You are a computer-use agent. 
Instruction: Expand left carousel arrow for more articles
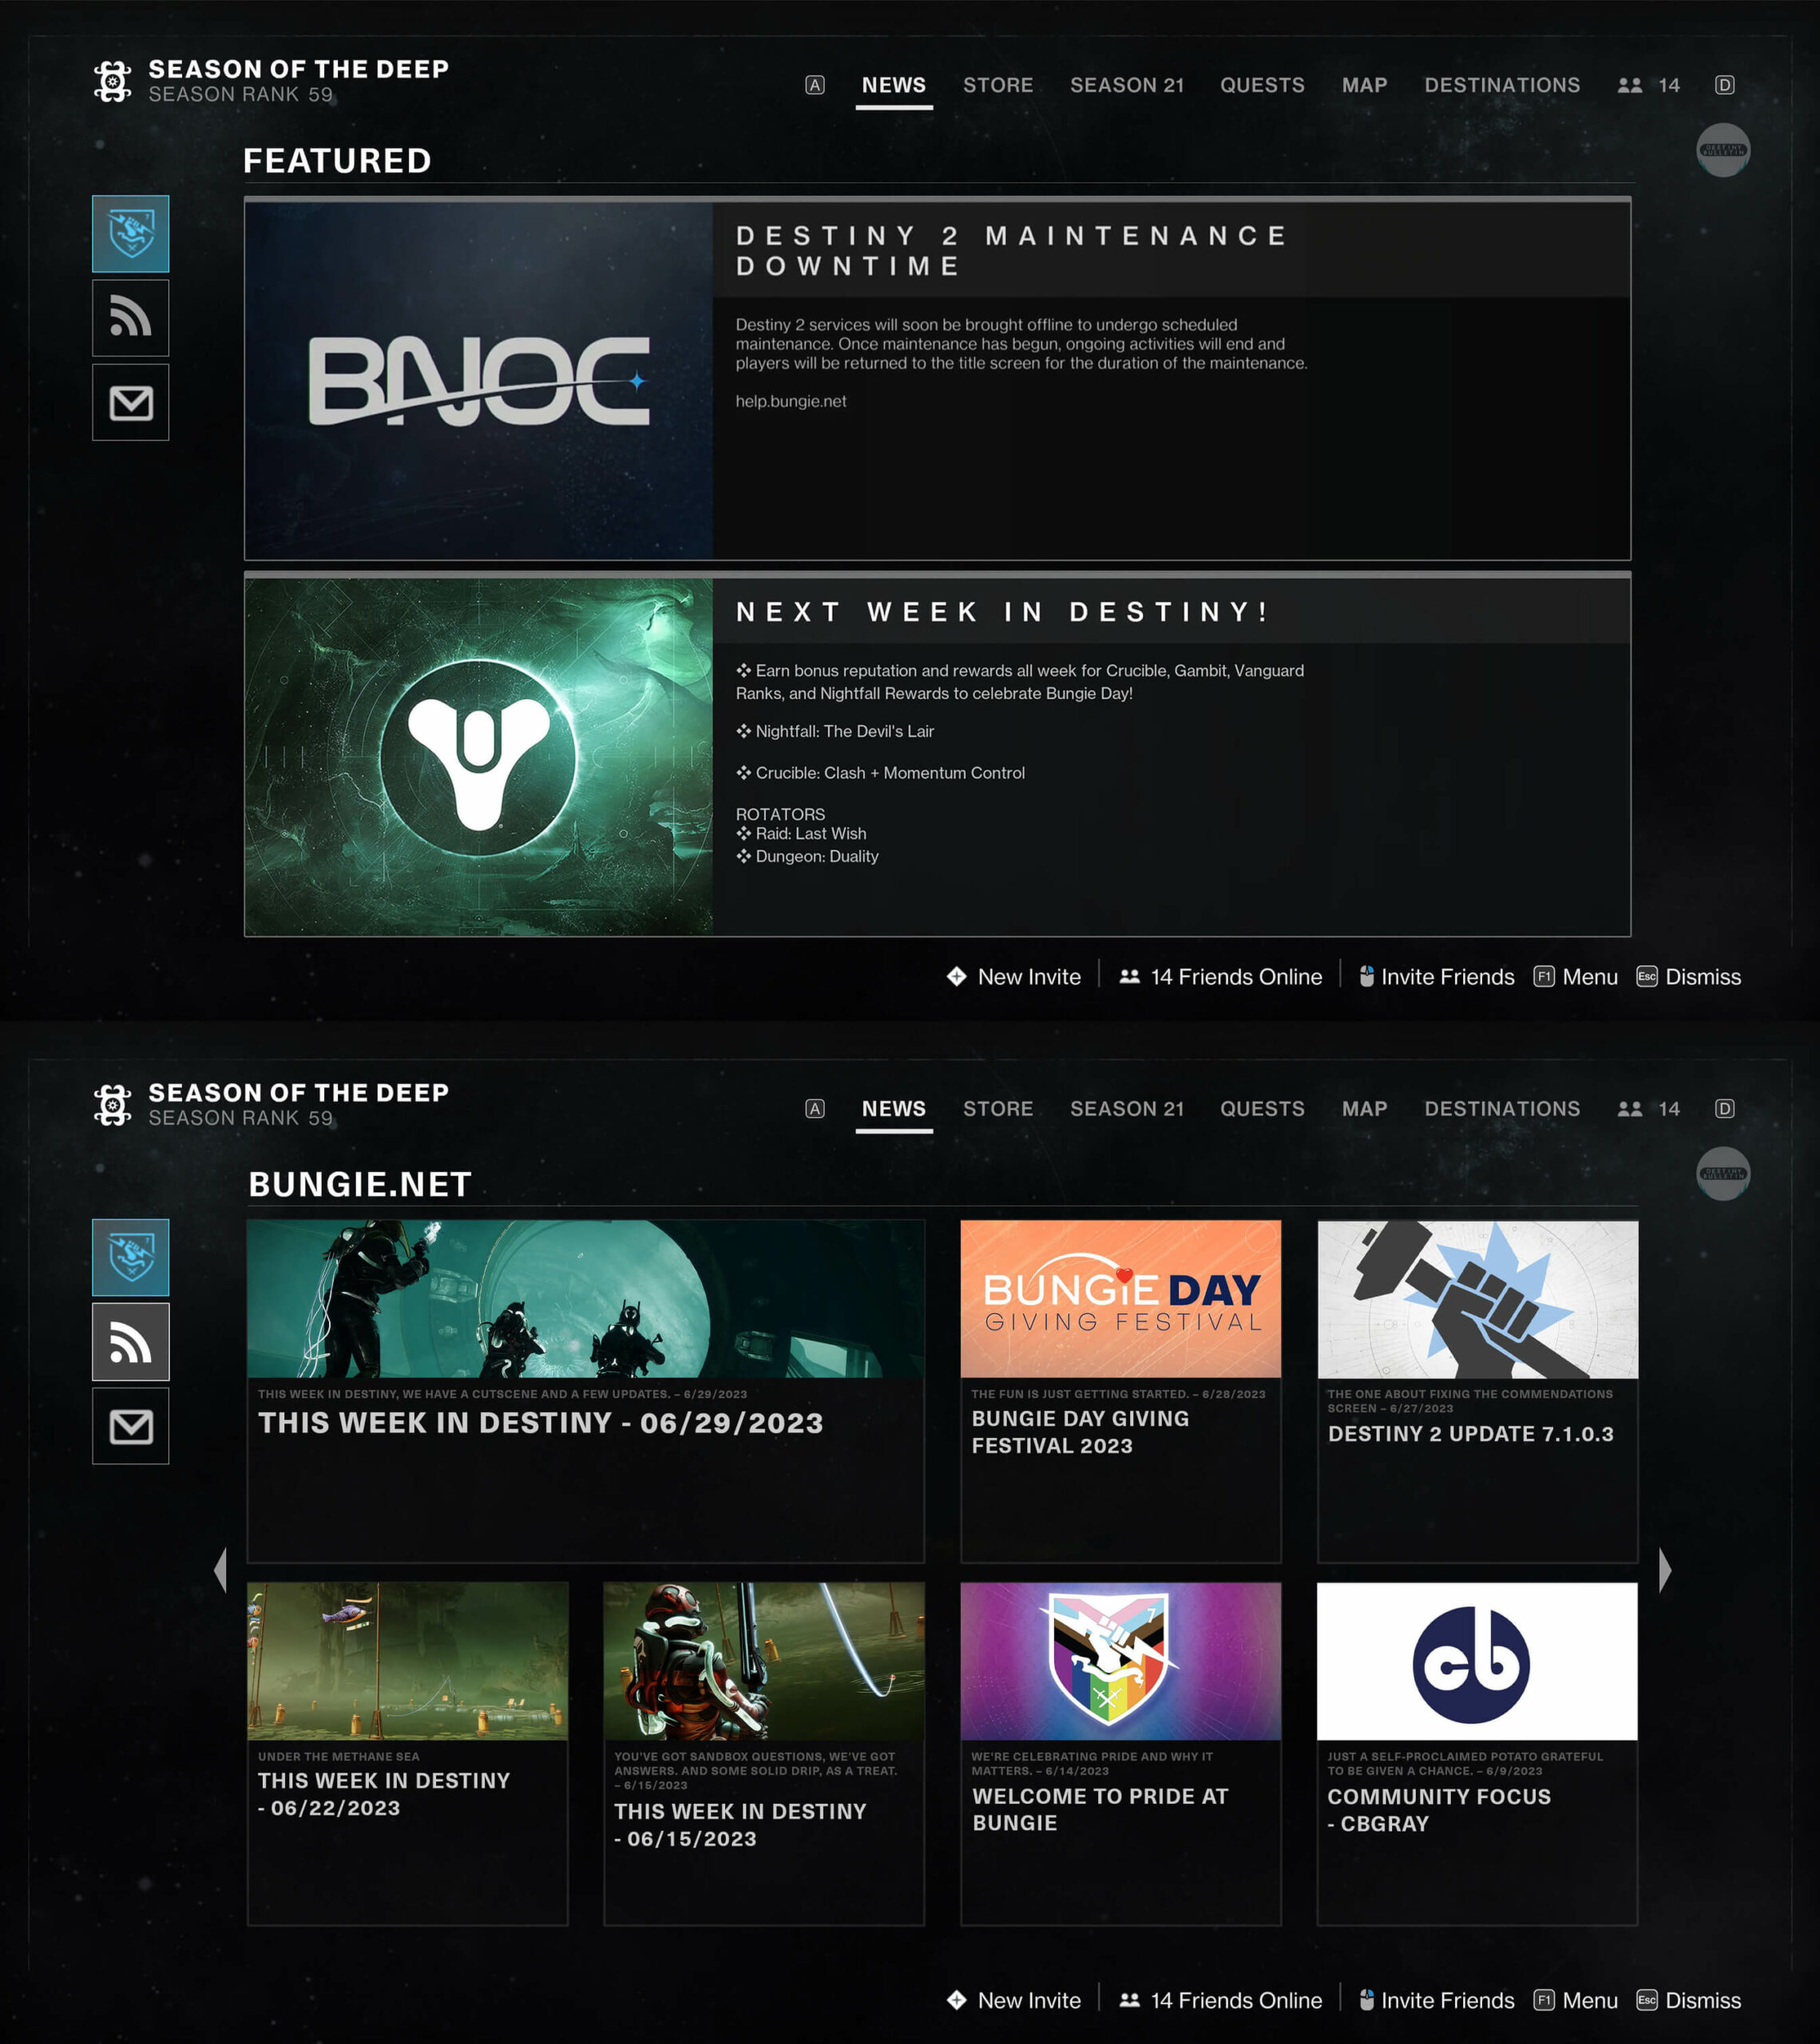coord(221,1568)
